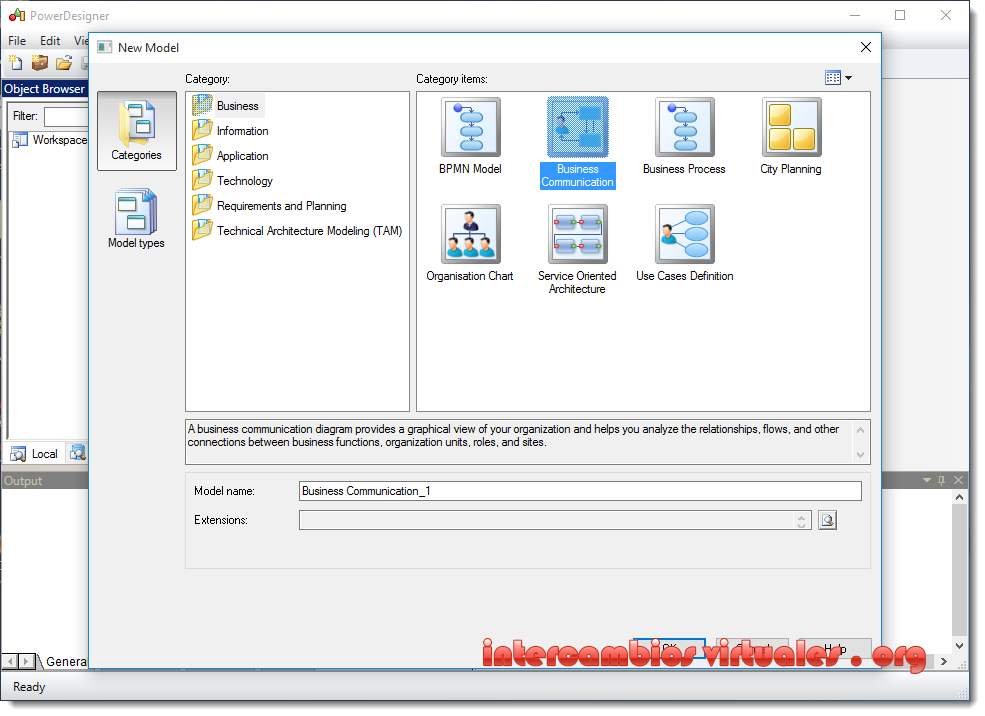Open the Technology category folder
This screenshot has height=716, width=985.
click(x=232, y=181)
